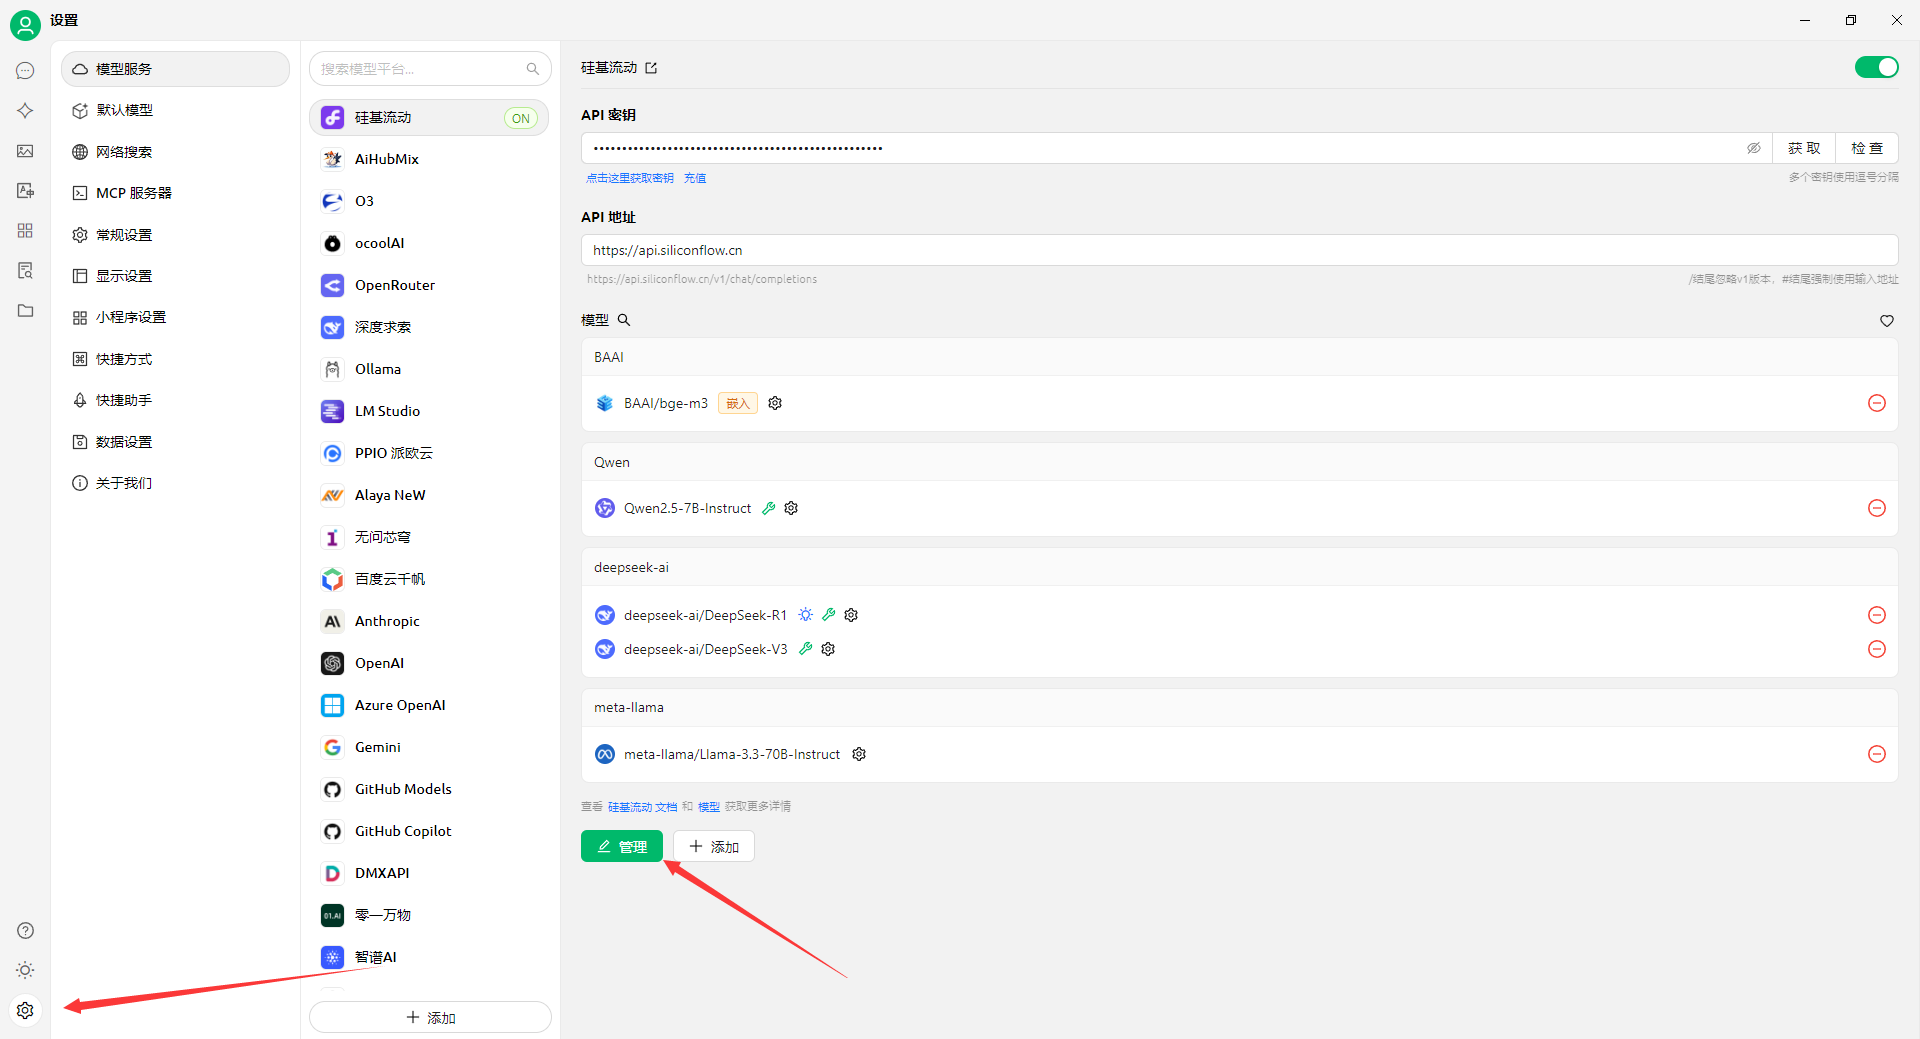1920x1039 pixels.
Task: Show the hidden API key
Action: [x=1753, y=148]
